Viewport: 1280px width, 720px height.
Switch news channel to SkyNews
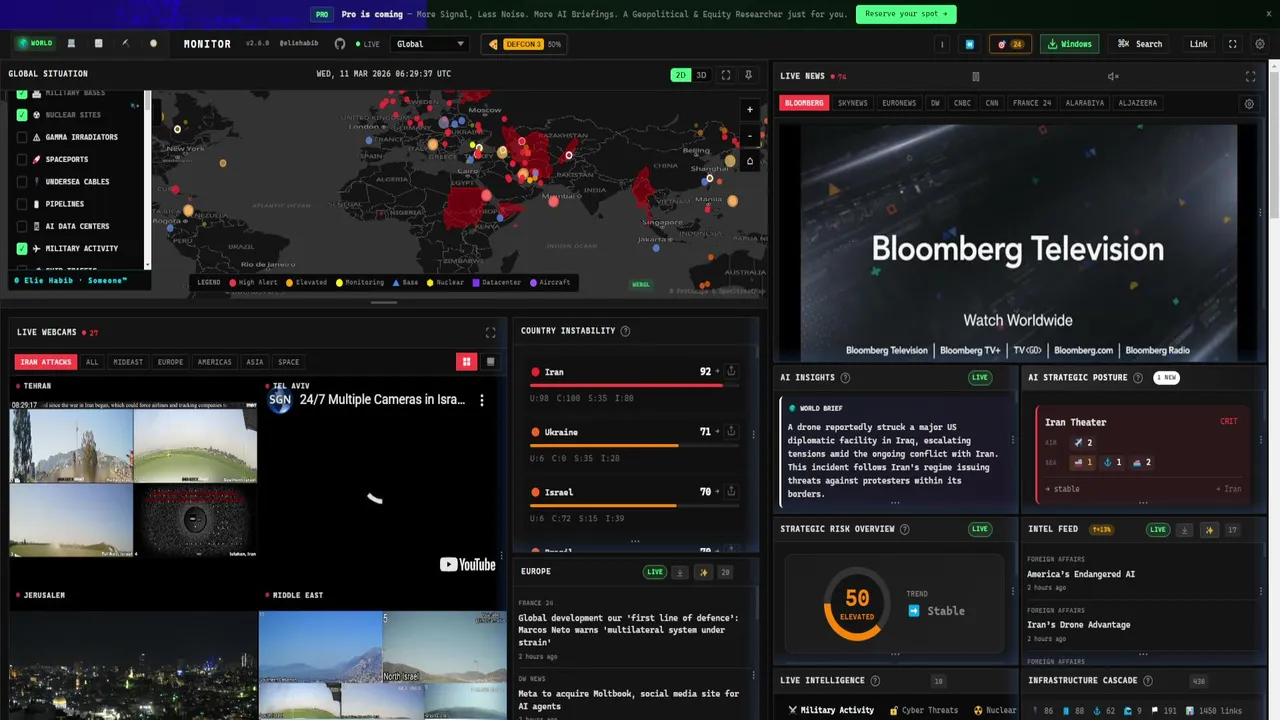[853, 103]
